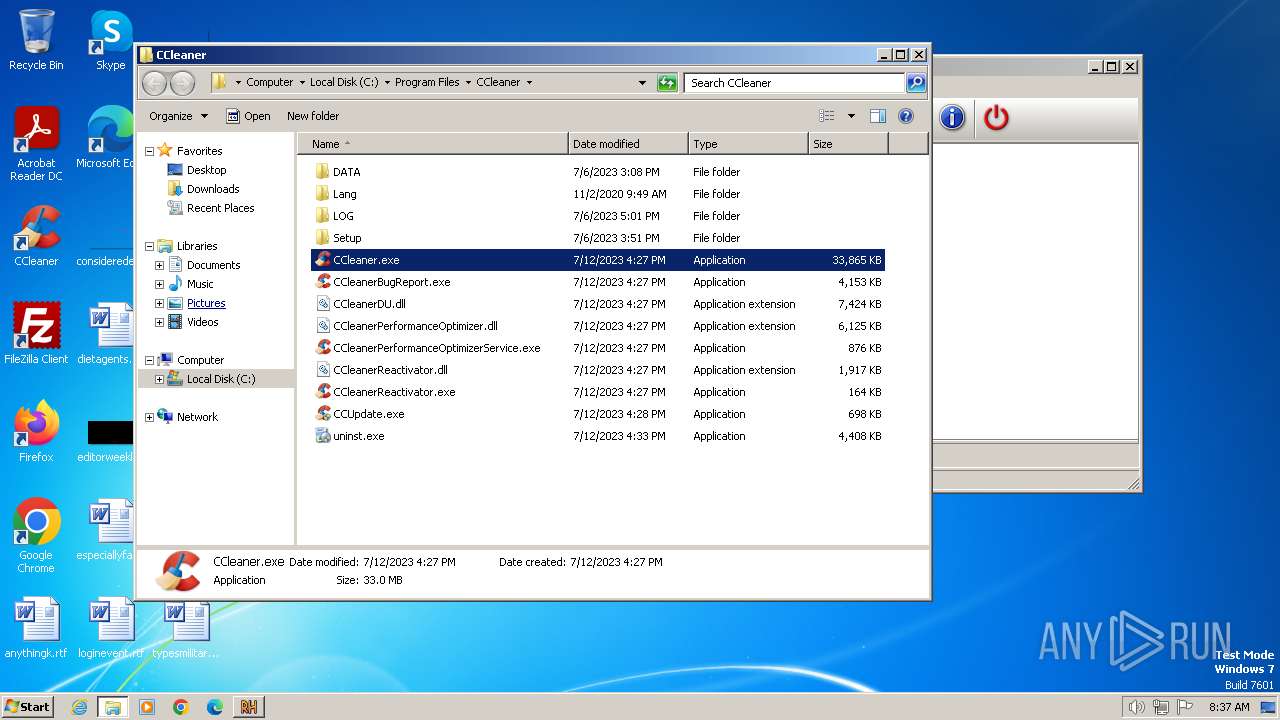
Task: Click the Explorer forward arrow button
Action: (182, 83)
